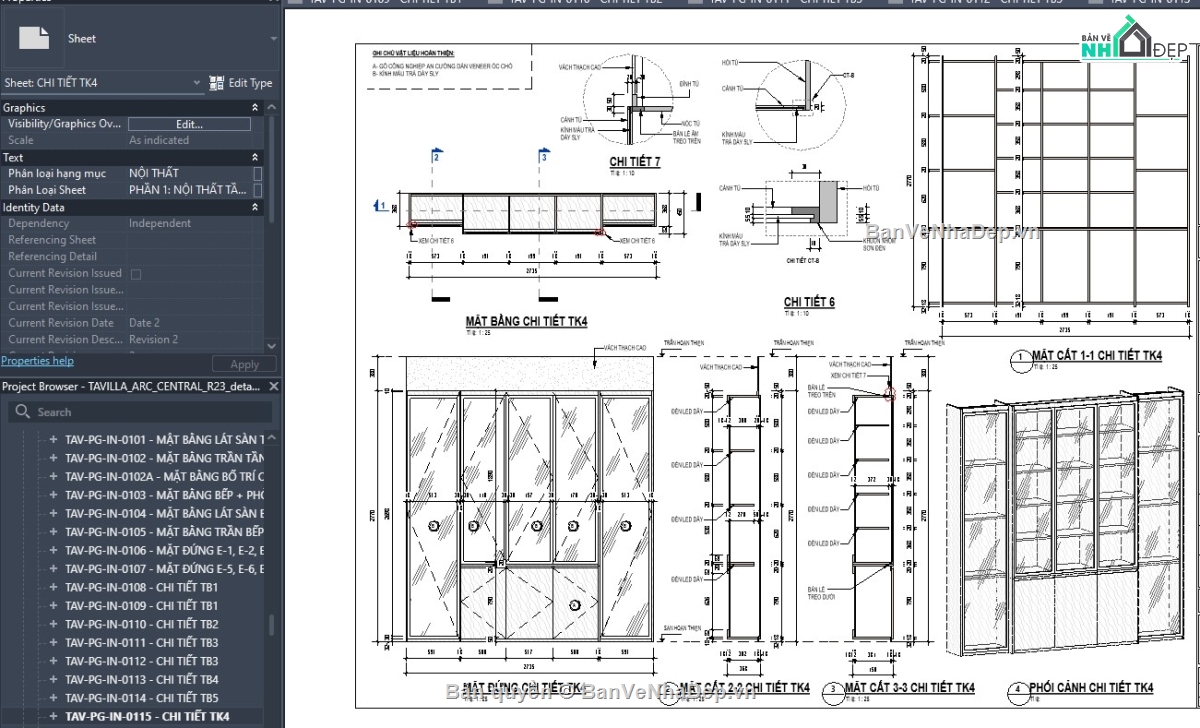Select the CHI TIẾT 6 view title
The width and height of the screenshot is (1200, 728).
[809, 302]
